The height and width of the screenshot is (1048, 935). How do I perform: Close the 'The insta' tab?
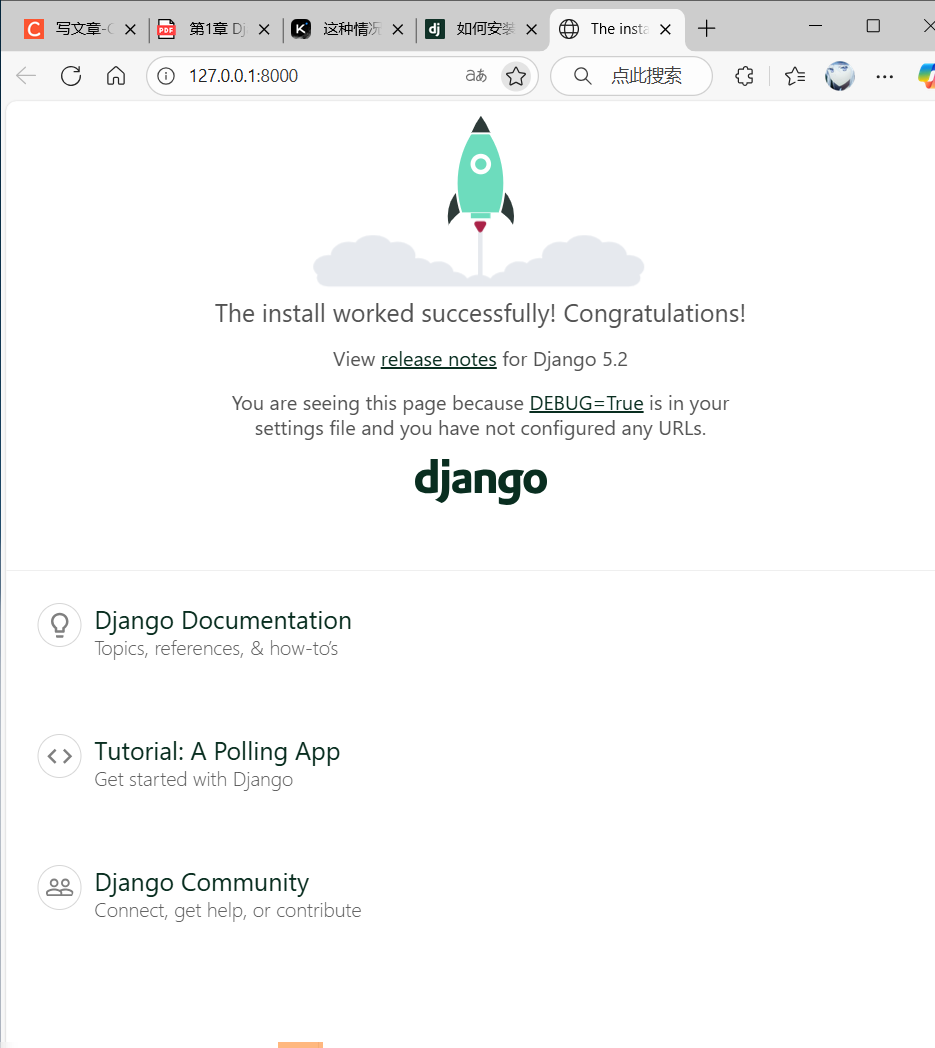pyautogui.click(x=665, y=29)
